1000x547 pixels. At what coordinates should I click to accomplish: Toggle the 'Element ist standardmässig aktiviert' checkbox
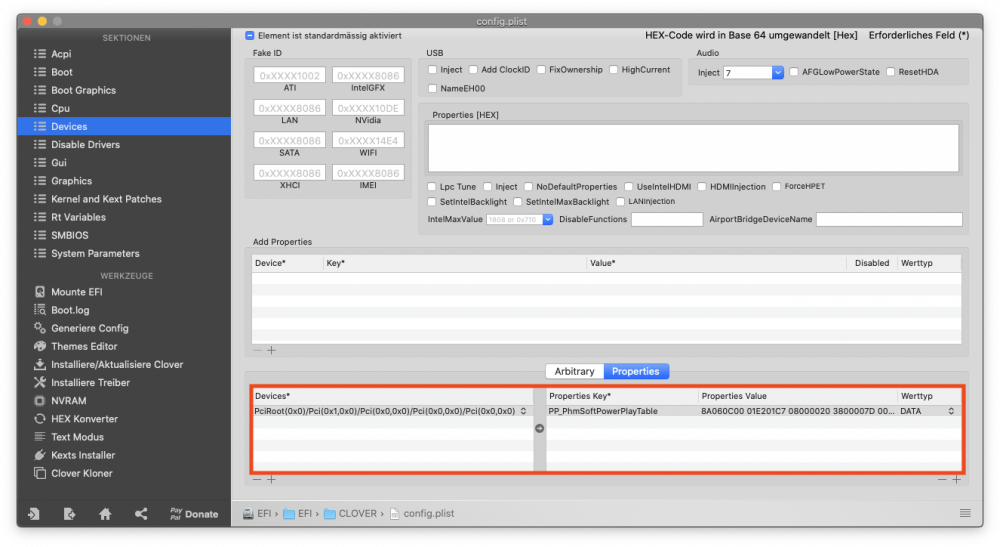(250, 36)
